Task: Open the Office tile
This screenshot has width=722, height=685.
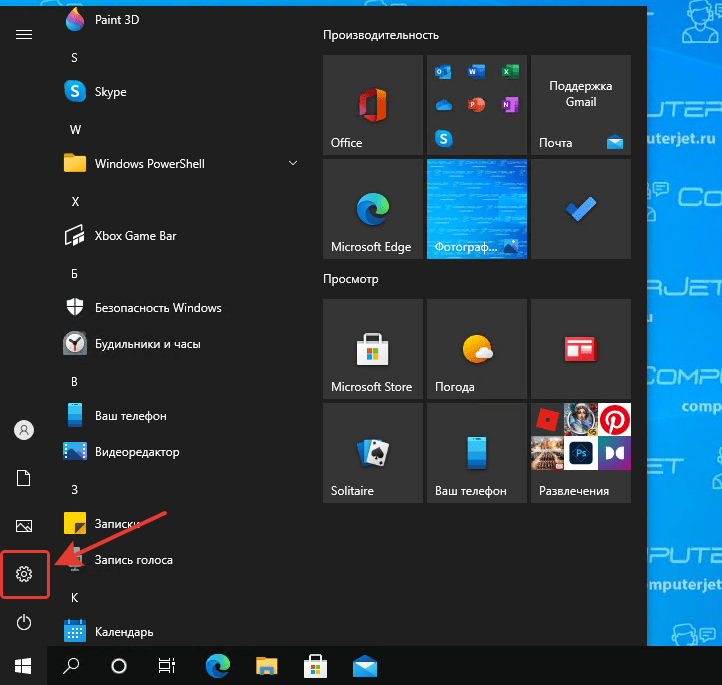Action: click(372, 105)
